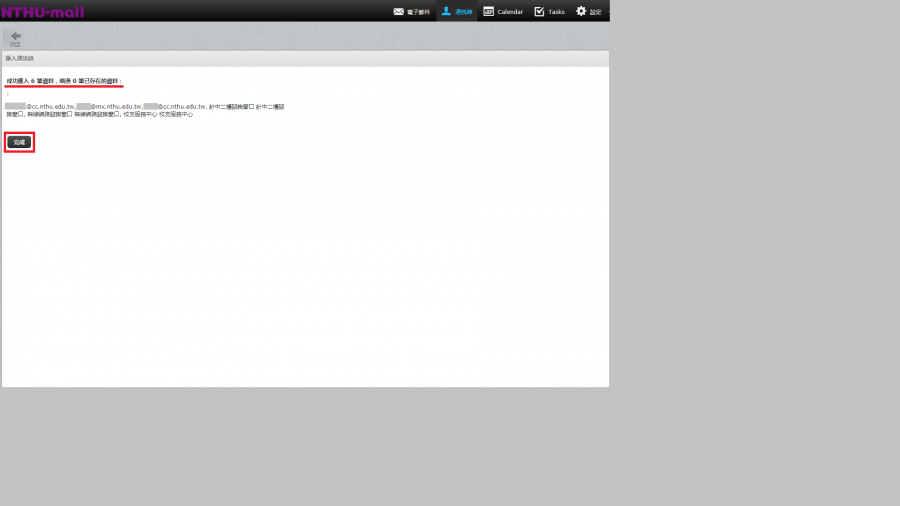Open the Tasks menu label
The height and width of the screenshot is (506, 900).
[556, 12]
